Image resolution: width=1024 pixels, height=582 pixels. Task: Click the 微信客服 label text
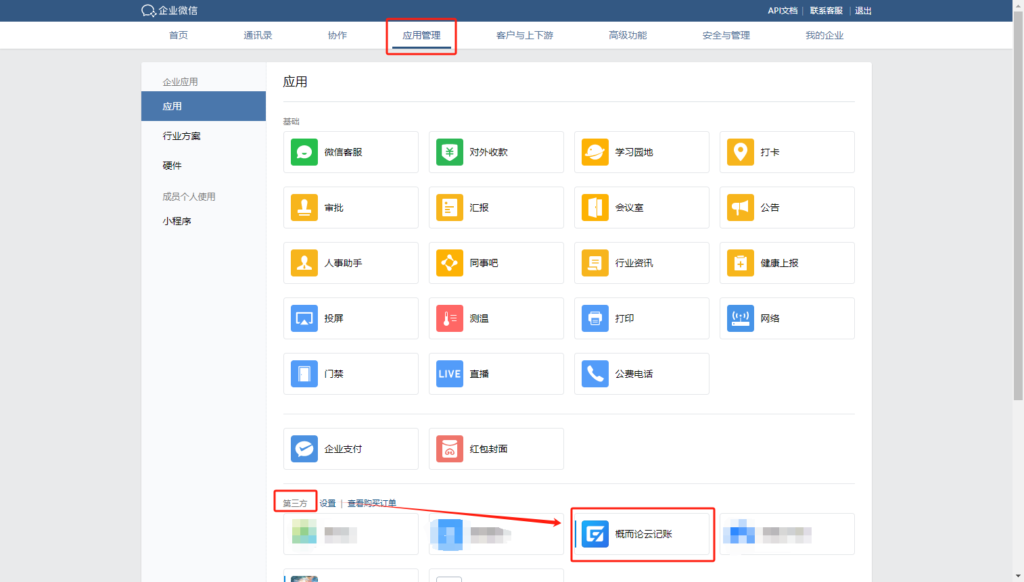coord(343,152)
